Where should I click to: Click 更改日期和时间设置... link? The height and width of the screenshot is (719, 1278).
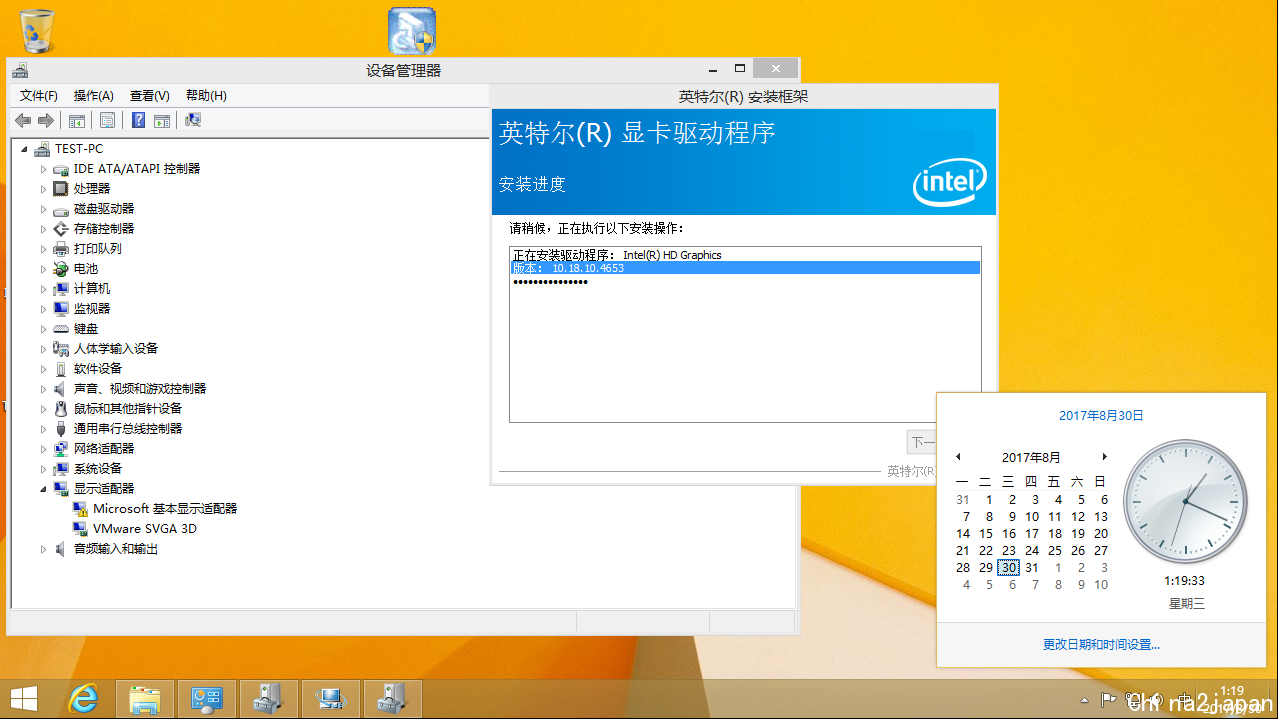tap(1101, 645)
